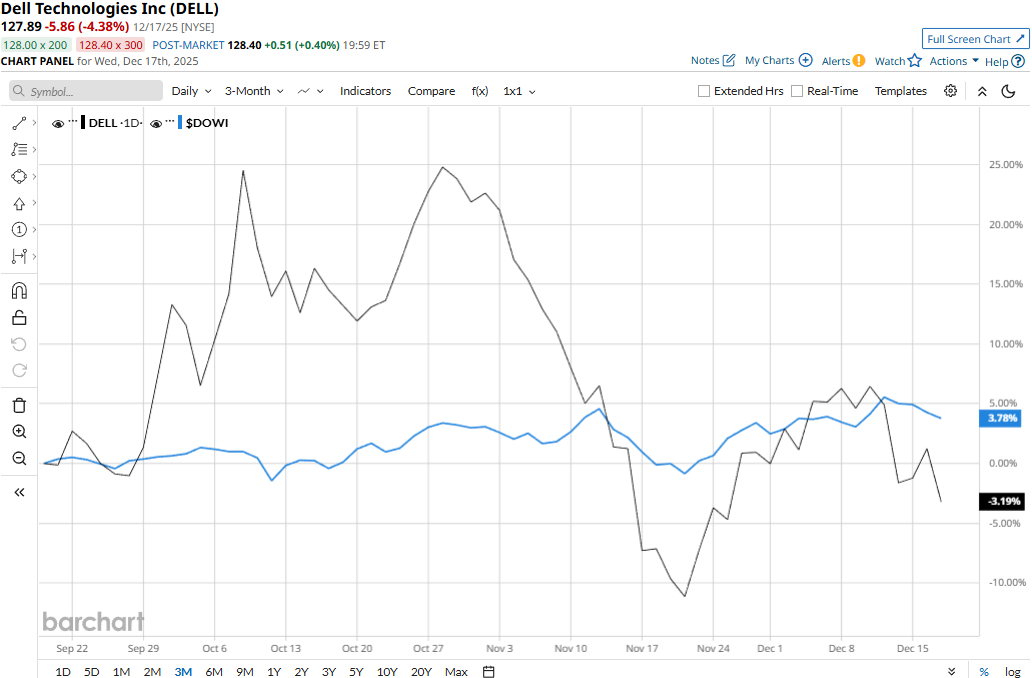Toggle percent scale mode

[984, 671]
